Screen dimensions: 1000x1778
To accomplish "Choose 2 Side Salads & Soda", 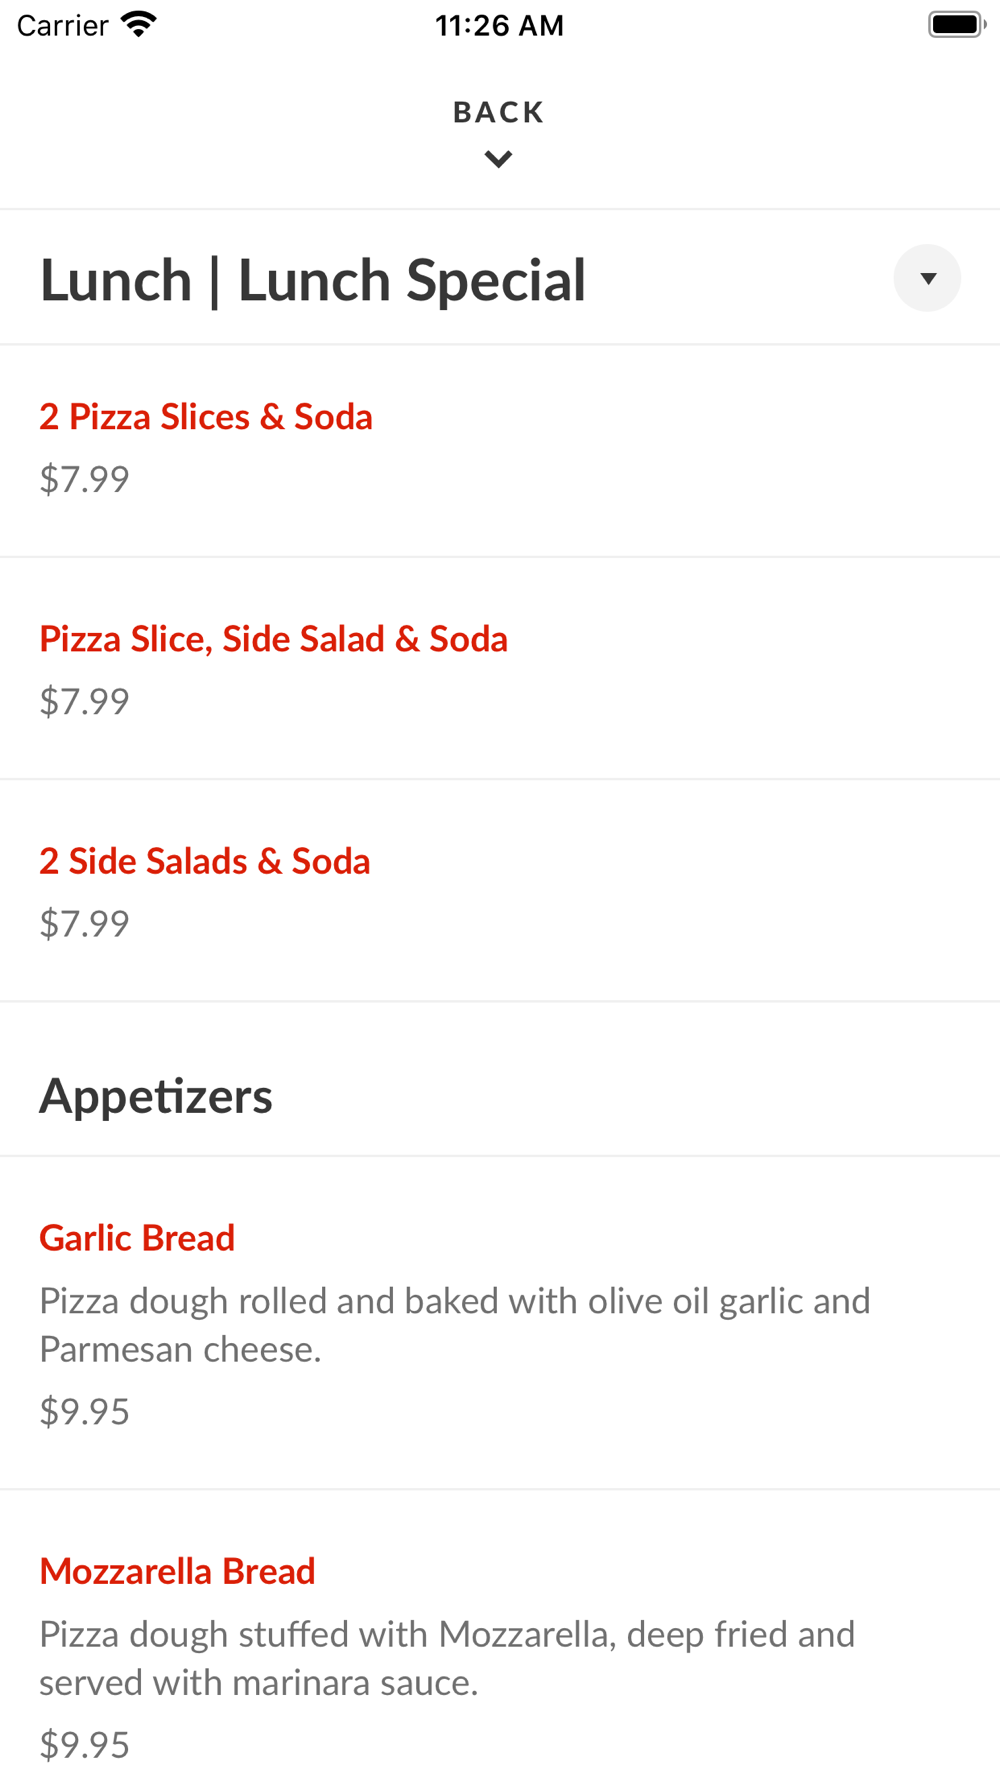I will pos(205,861).
